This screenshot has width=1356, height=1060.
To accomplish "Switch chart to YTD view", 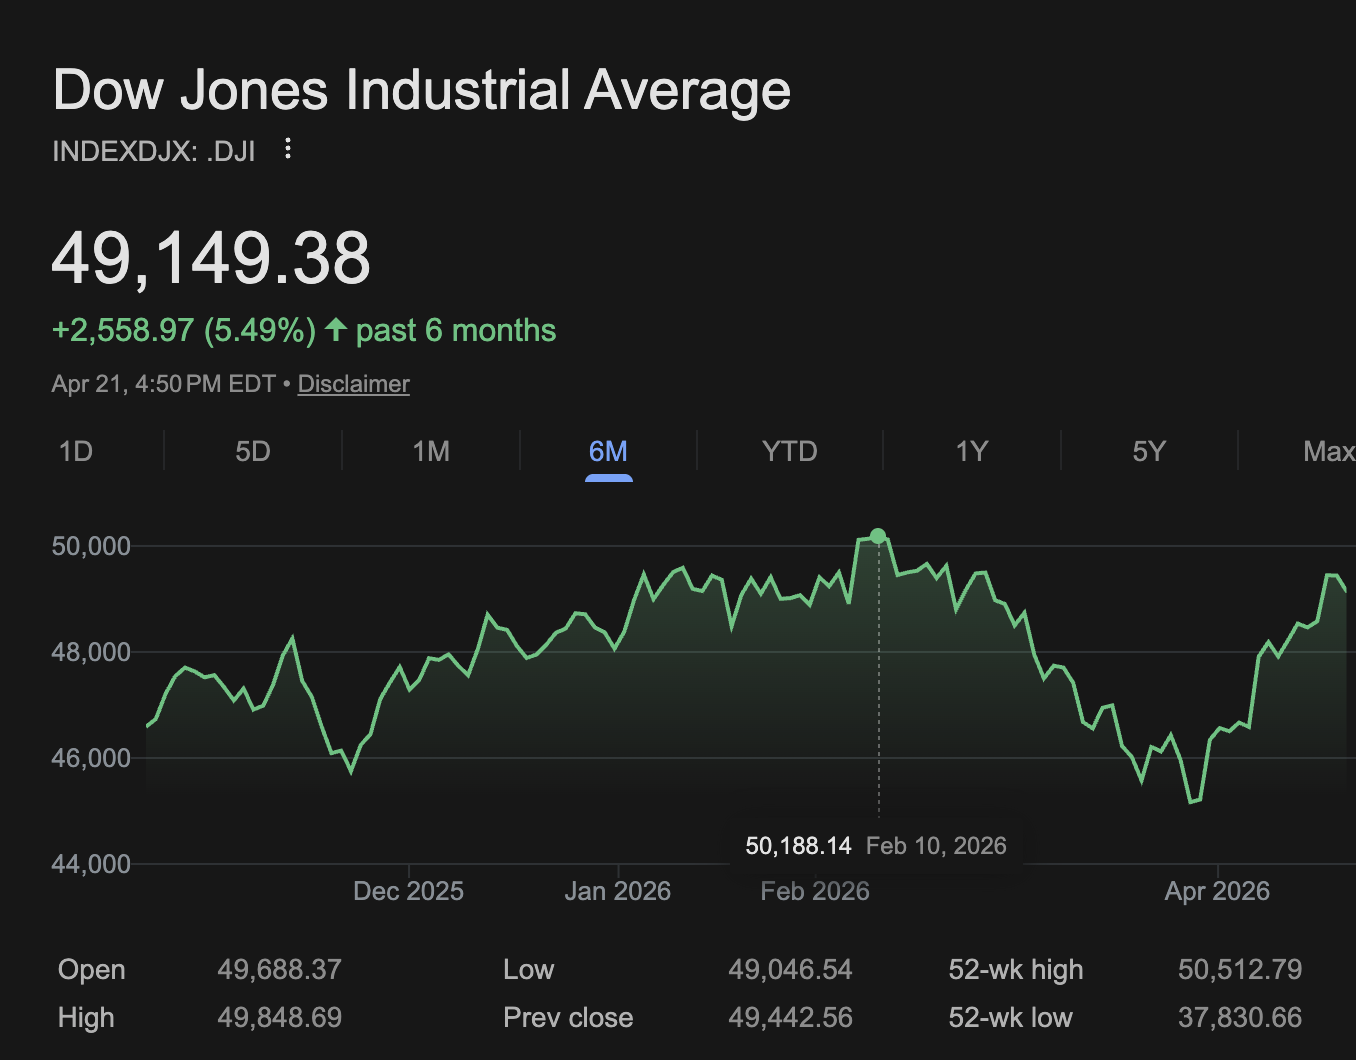I will click(x=790, y=451).
